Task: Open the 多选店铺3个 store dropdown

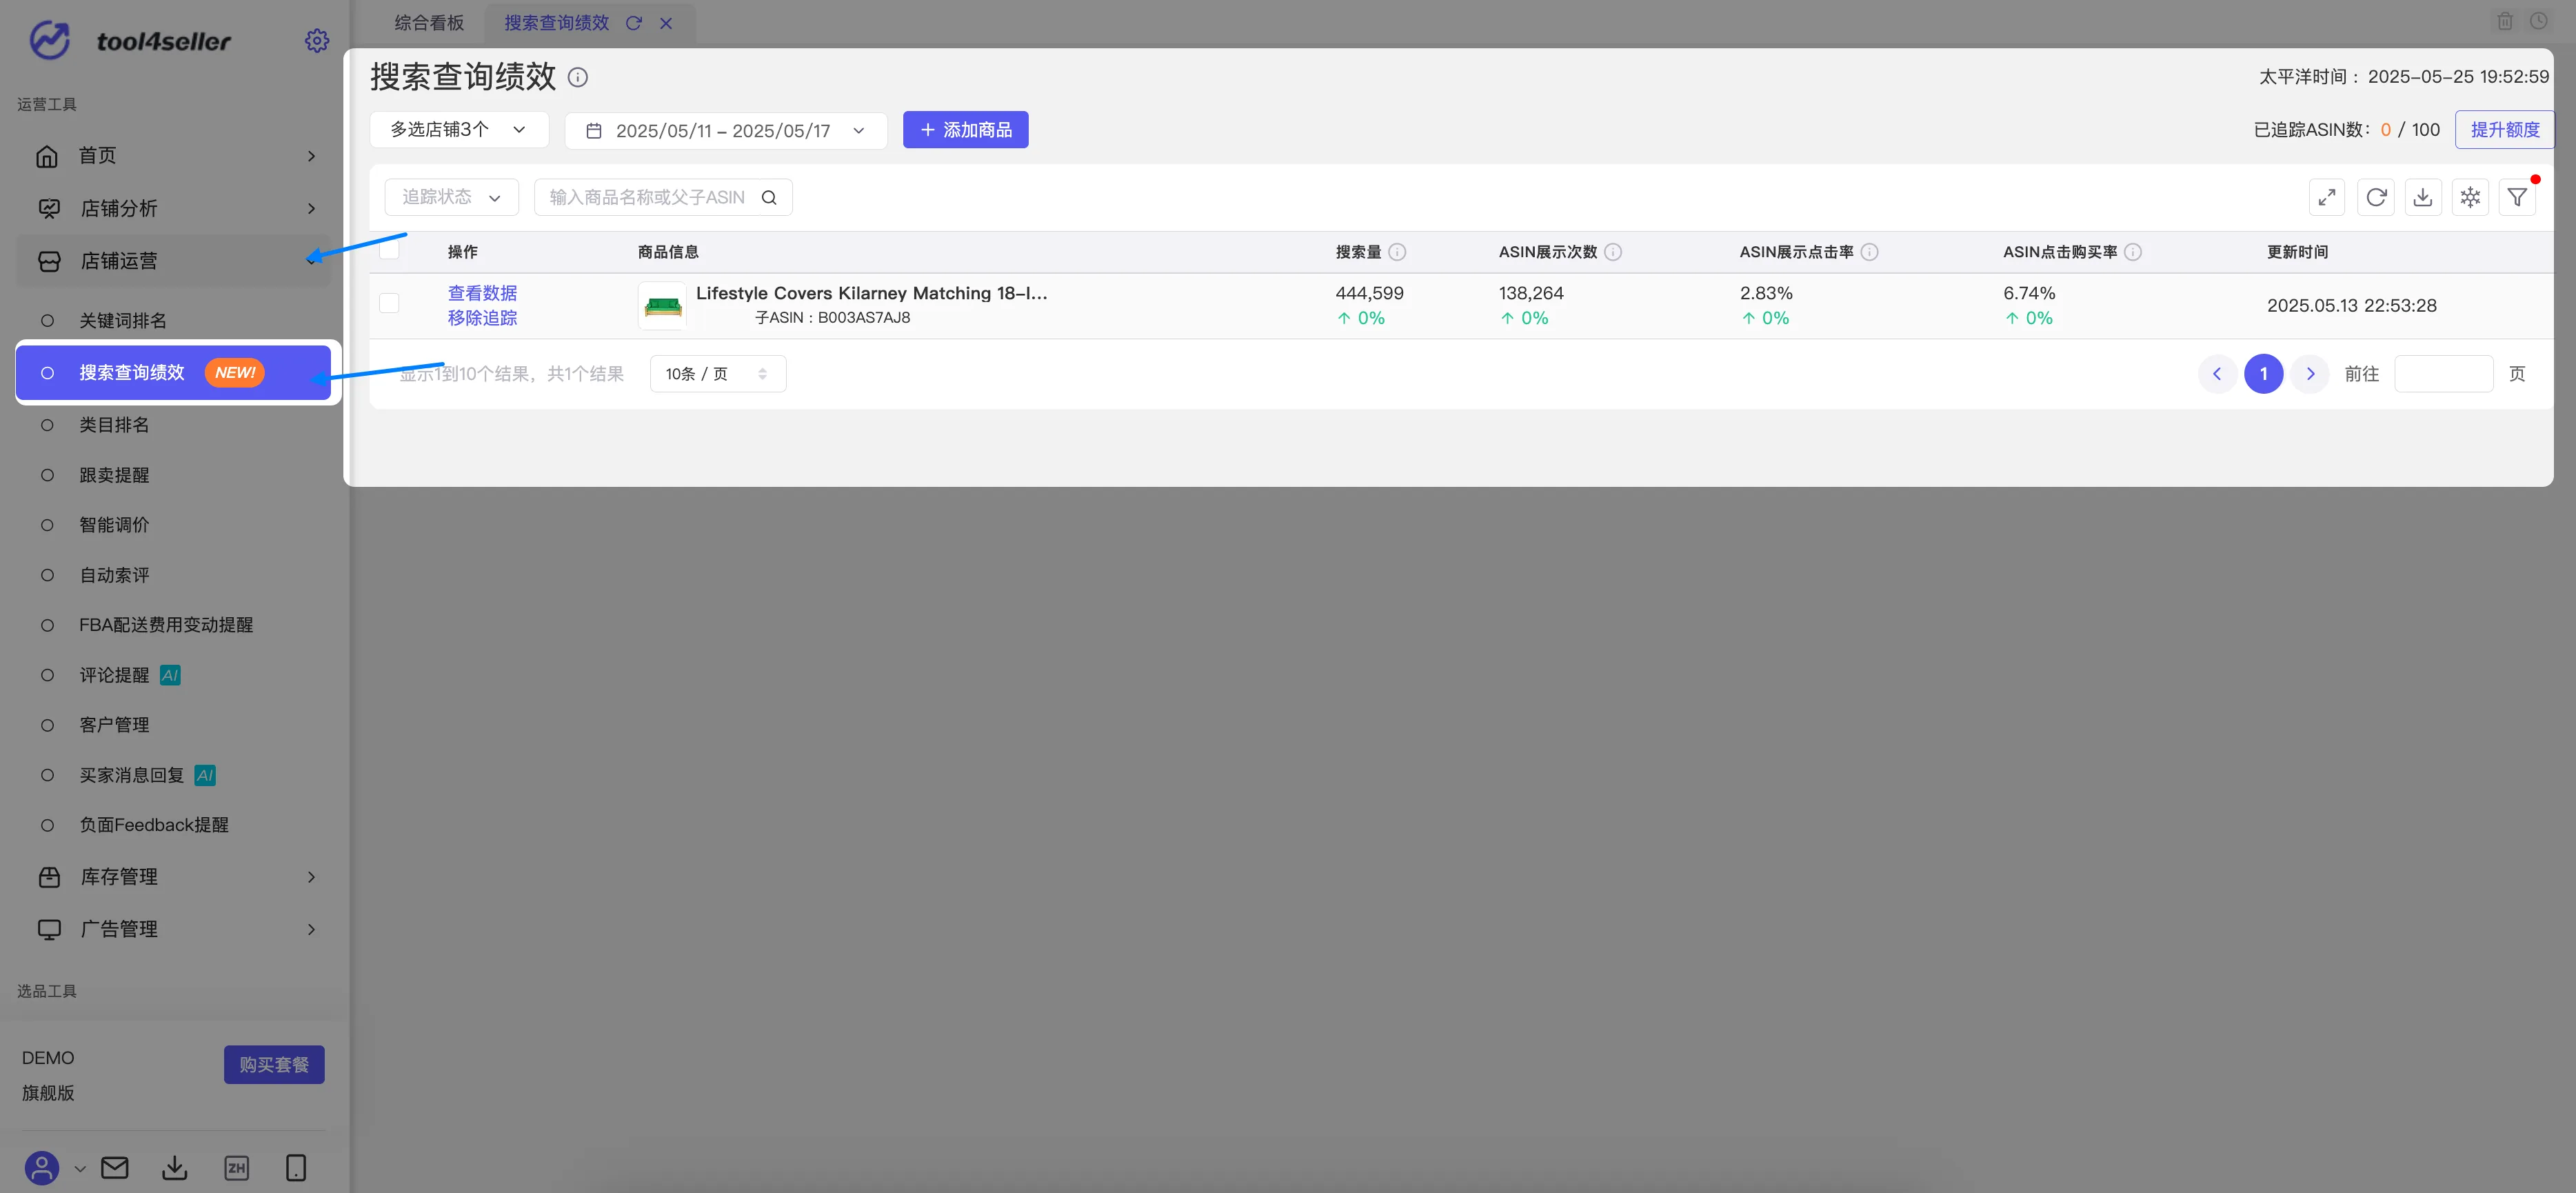Action: (459, 130)
